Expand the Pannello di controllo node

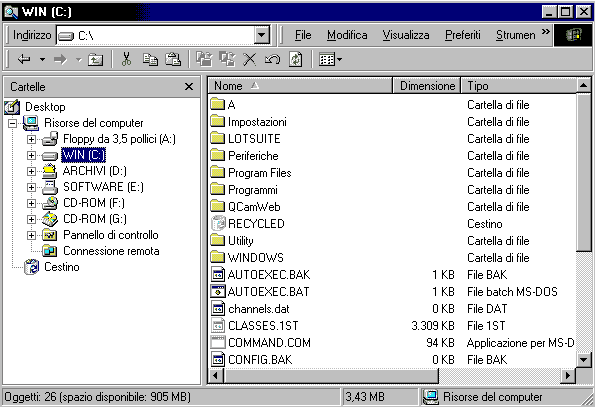[31, 236]
